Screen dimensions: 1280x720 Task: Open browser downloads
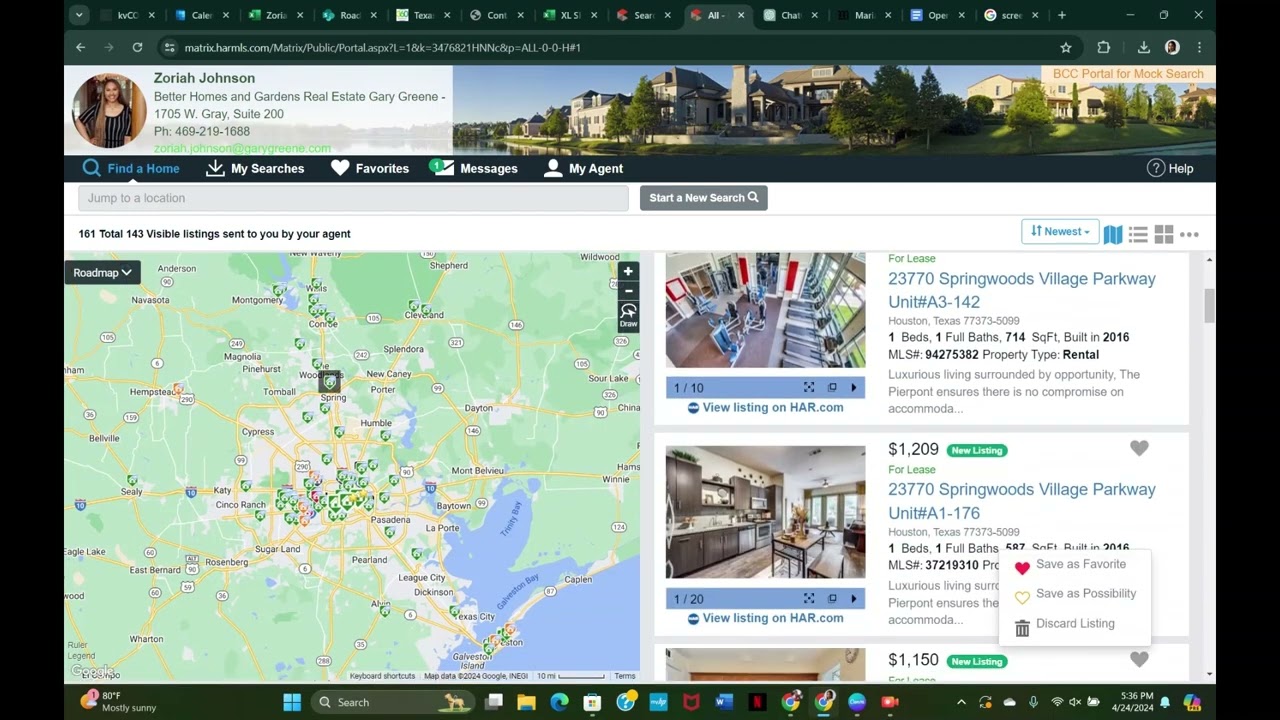tap(1144, 47)
